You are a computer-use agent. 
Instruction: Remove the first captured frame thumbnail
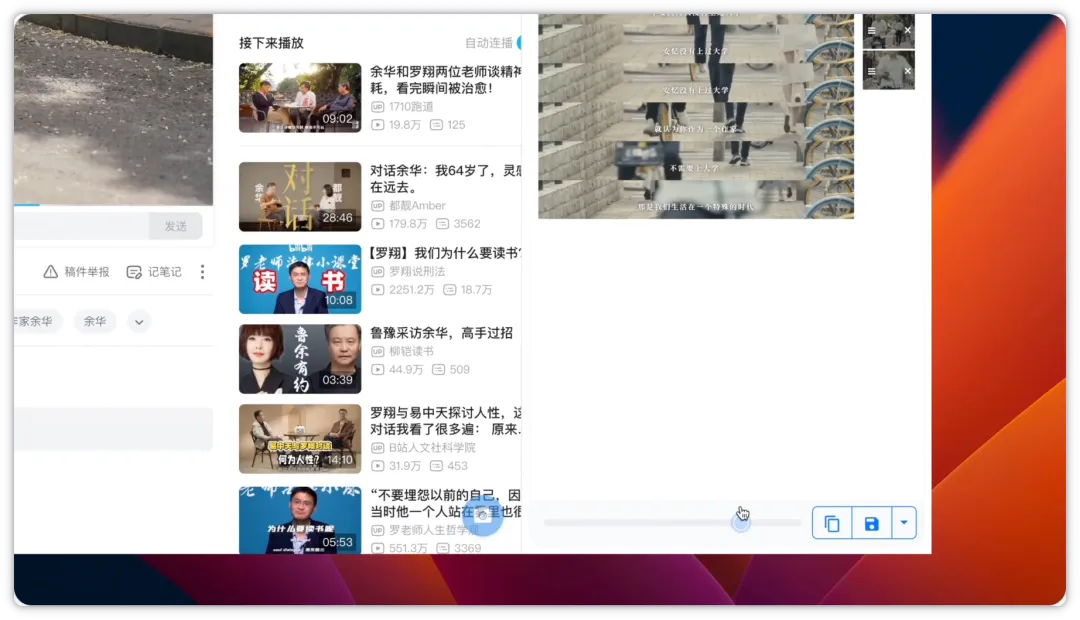coord(908,30)
